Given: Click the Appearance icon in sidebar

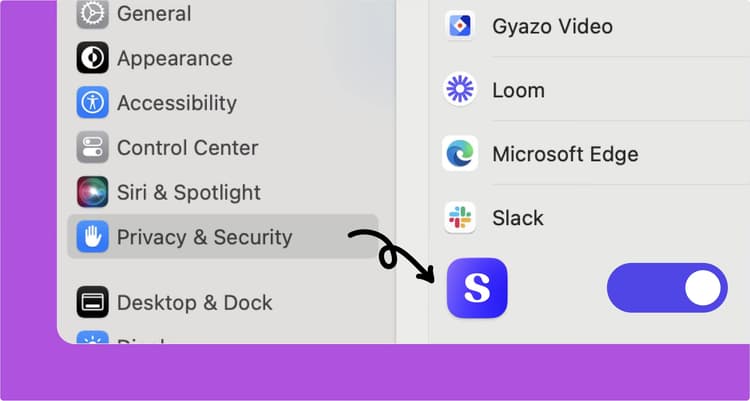Looking at the screenshot, I should coord(93,58).
